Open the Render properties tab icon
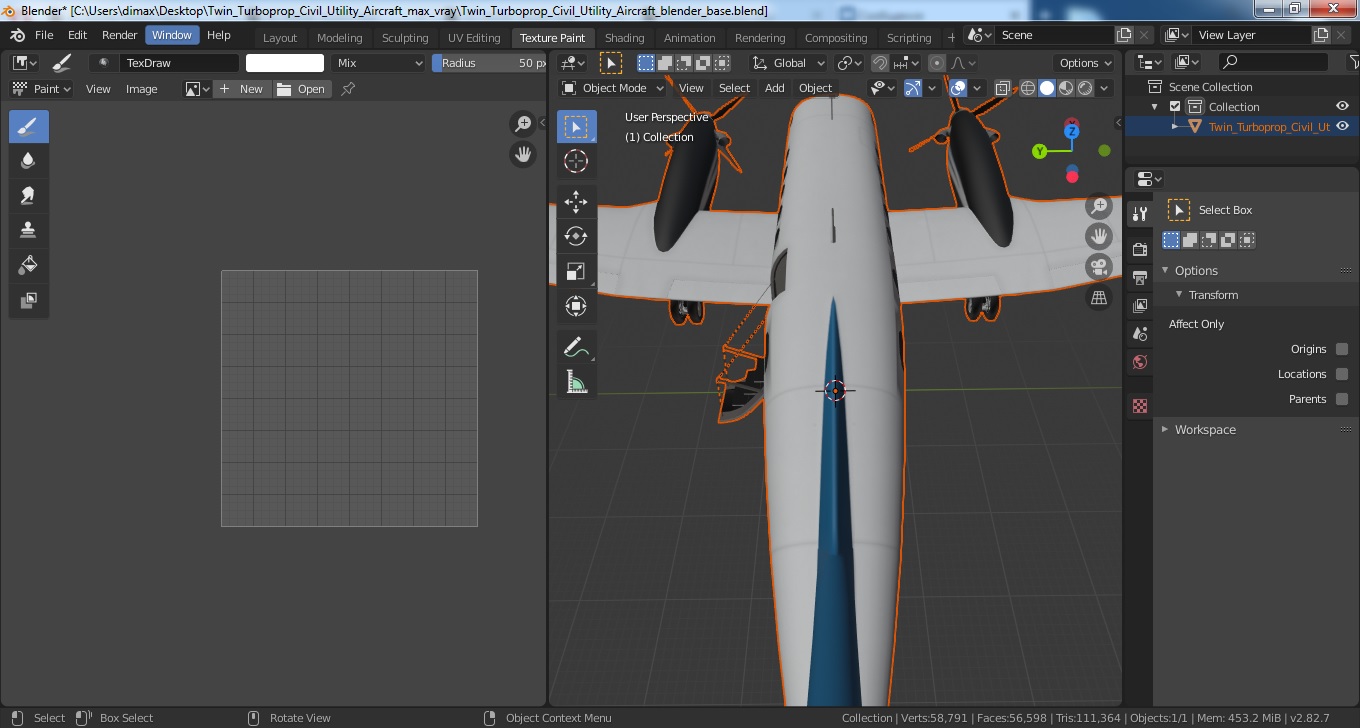 click(x=1139, y=249)
